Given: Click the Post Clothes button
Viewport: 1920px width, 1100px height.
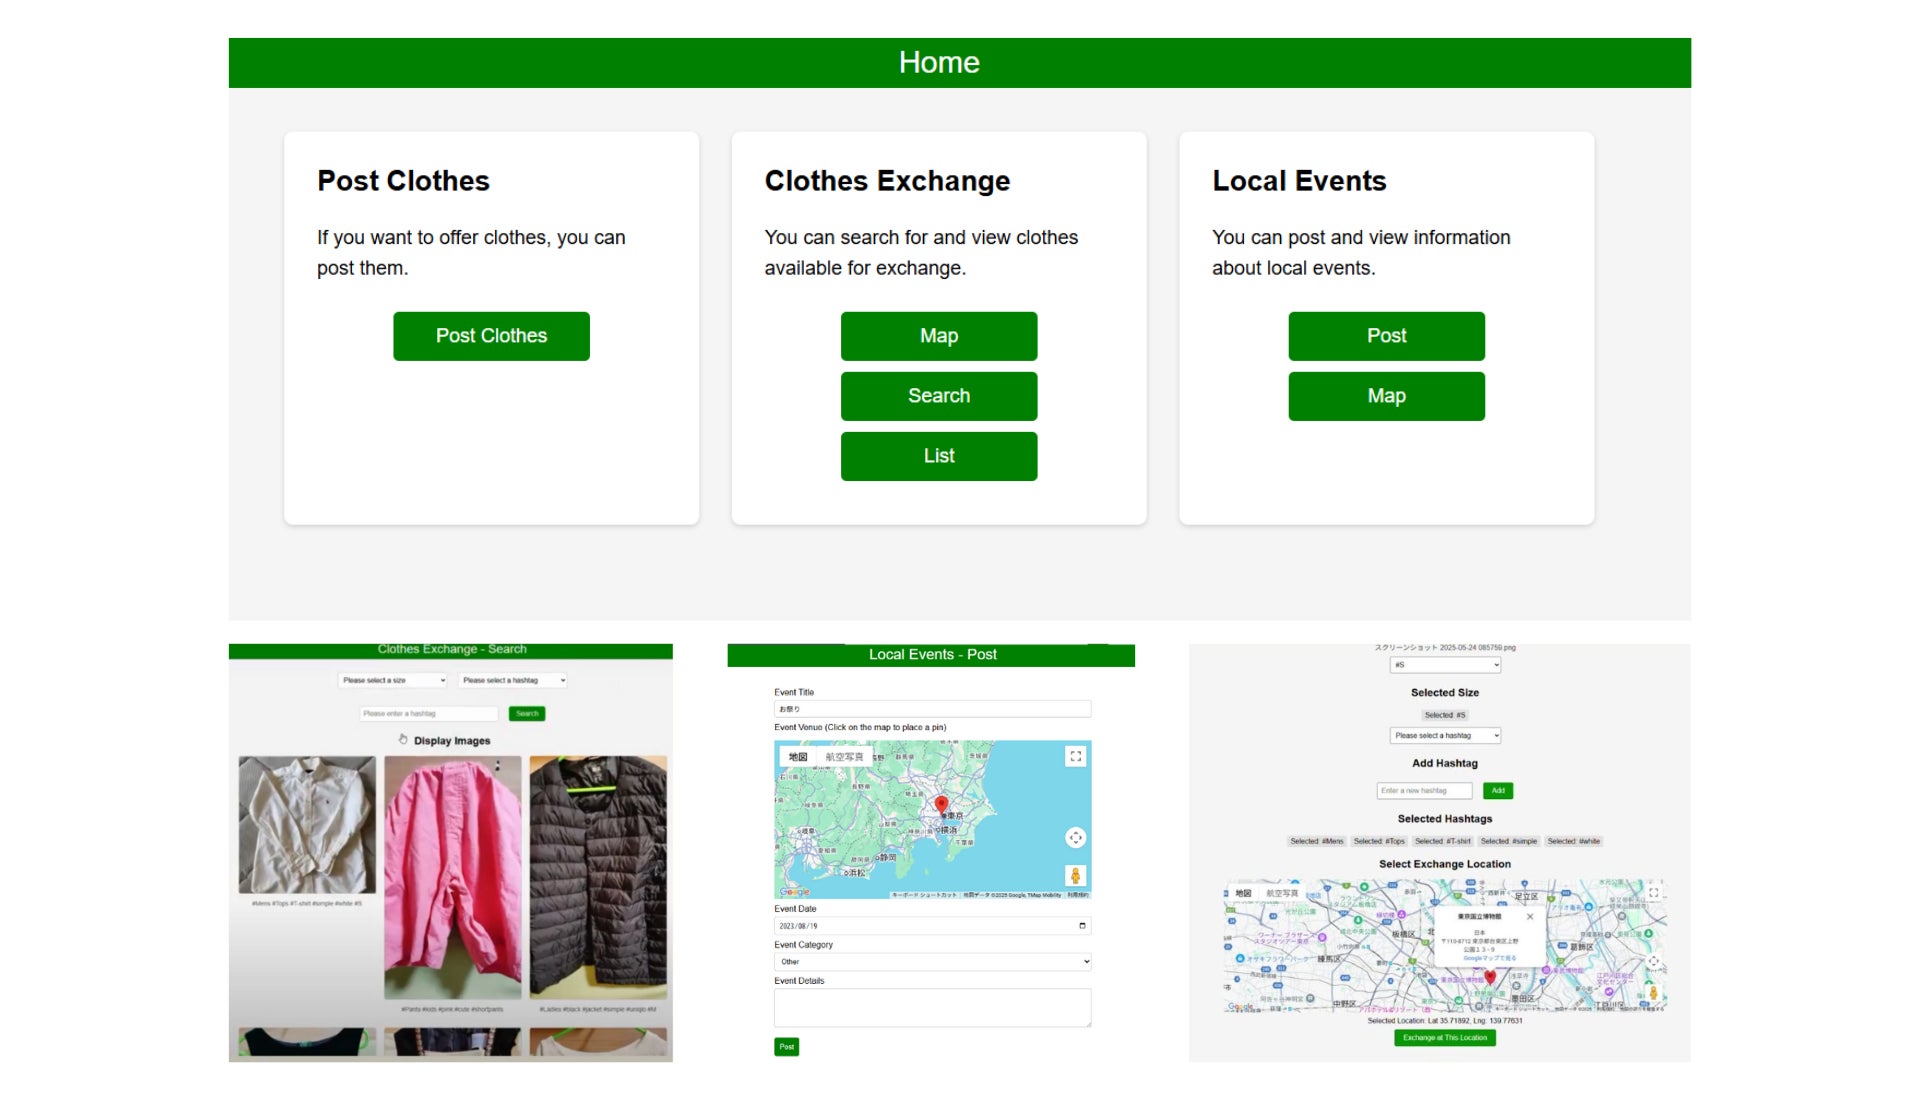Looking at the screenshot, I should tap(491, 336).
